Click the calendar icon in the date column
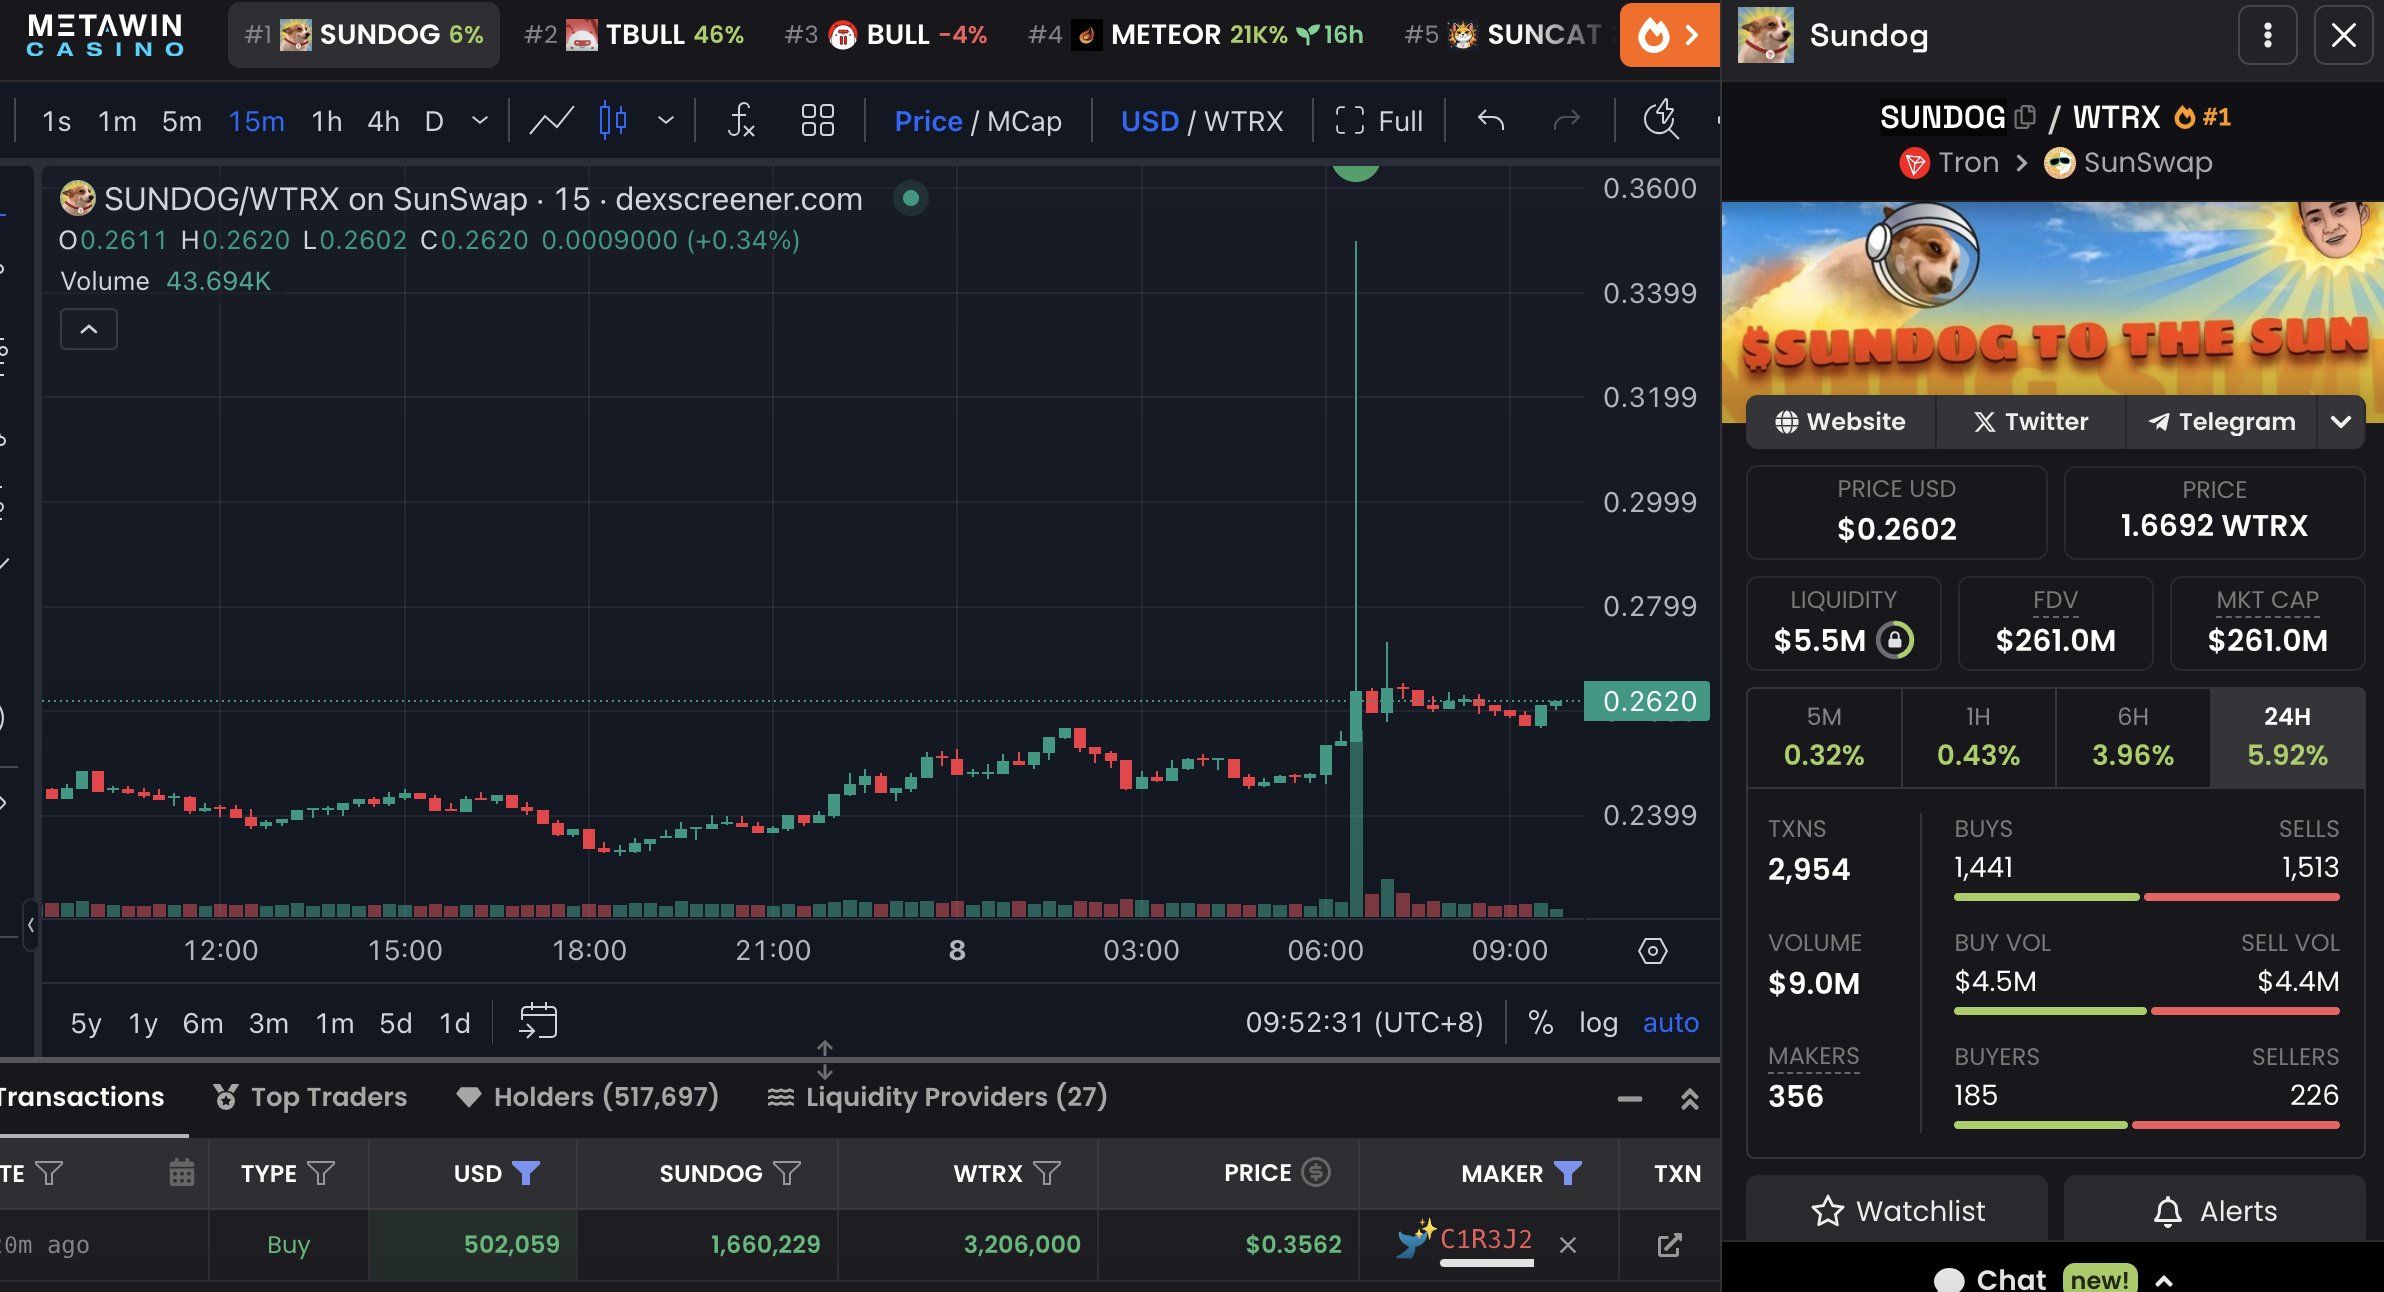 pos(181,1173)
